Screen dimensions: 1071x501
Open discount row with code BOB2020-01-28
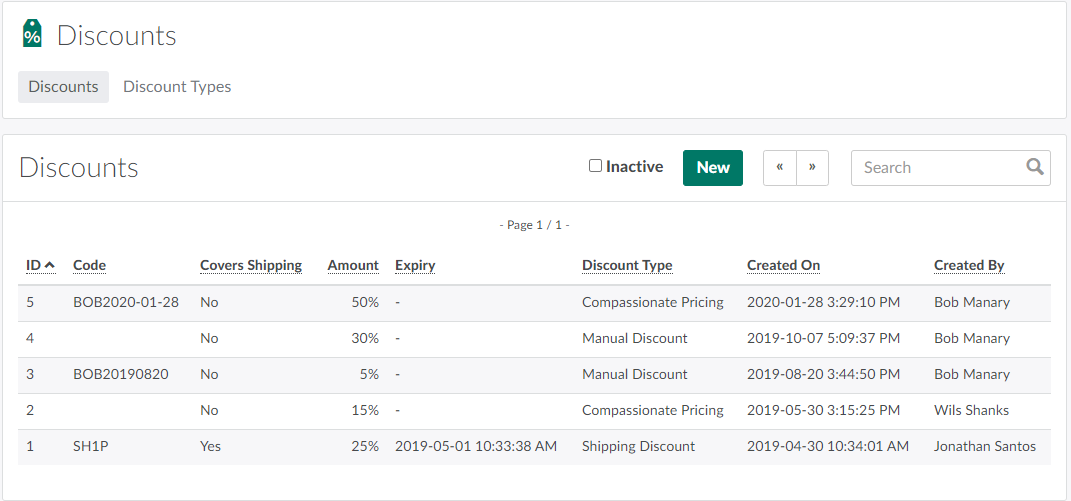coord(126,302)
